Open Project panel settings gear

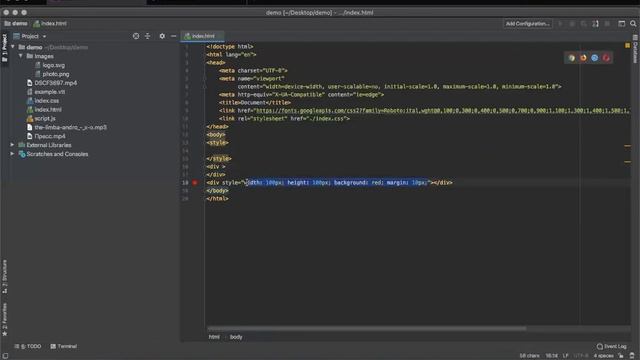pos(162,36)
